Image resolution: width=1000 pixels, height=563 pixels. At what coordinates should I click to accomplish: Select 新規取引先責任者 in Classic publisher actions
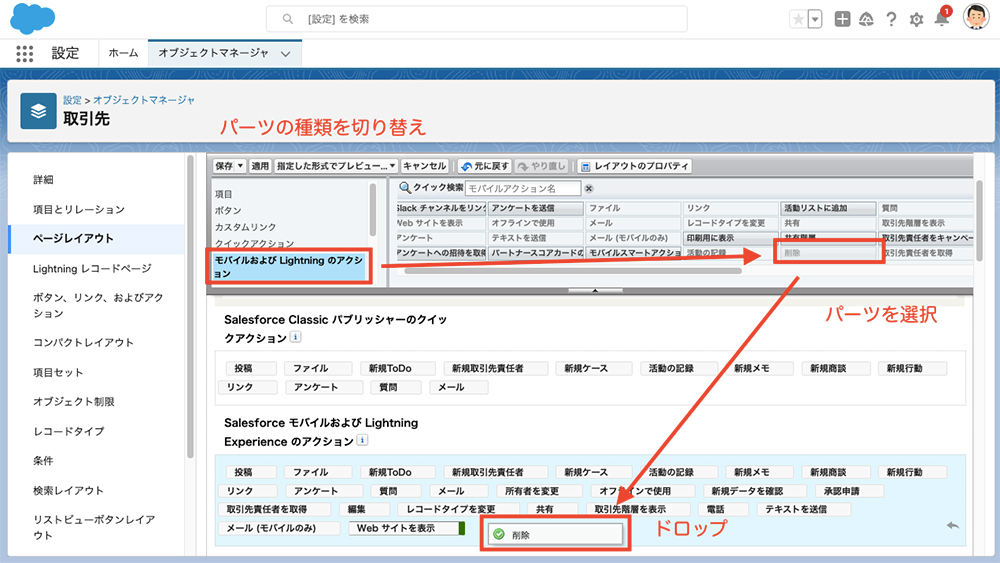tap(496, 369)
